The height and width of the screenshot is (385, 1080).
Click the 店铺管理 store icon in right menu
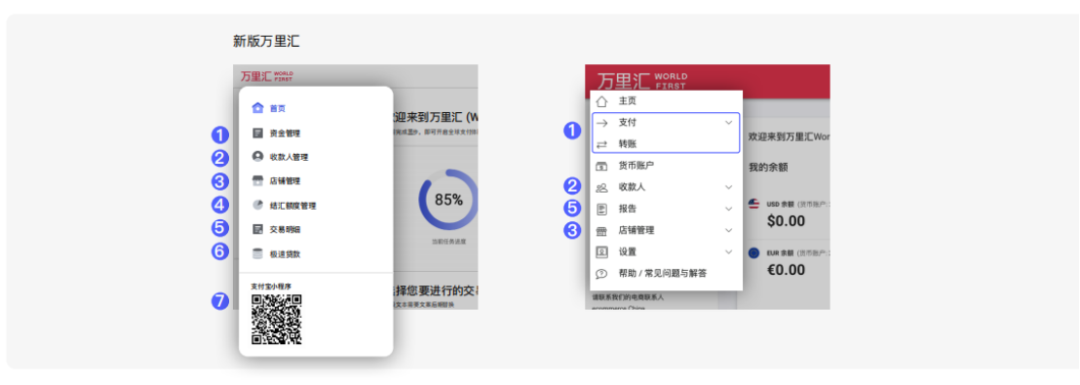pos(601,231)
